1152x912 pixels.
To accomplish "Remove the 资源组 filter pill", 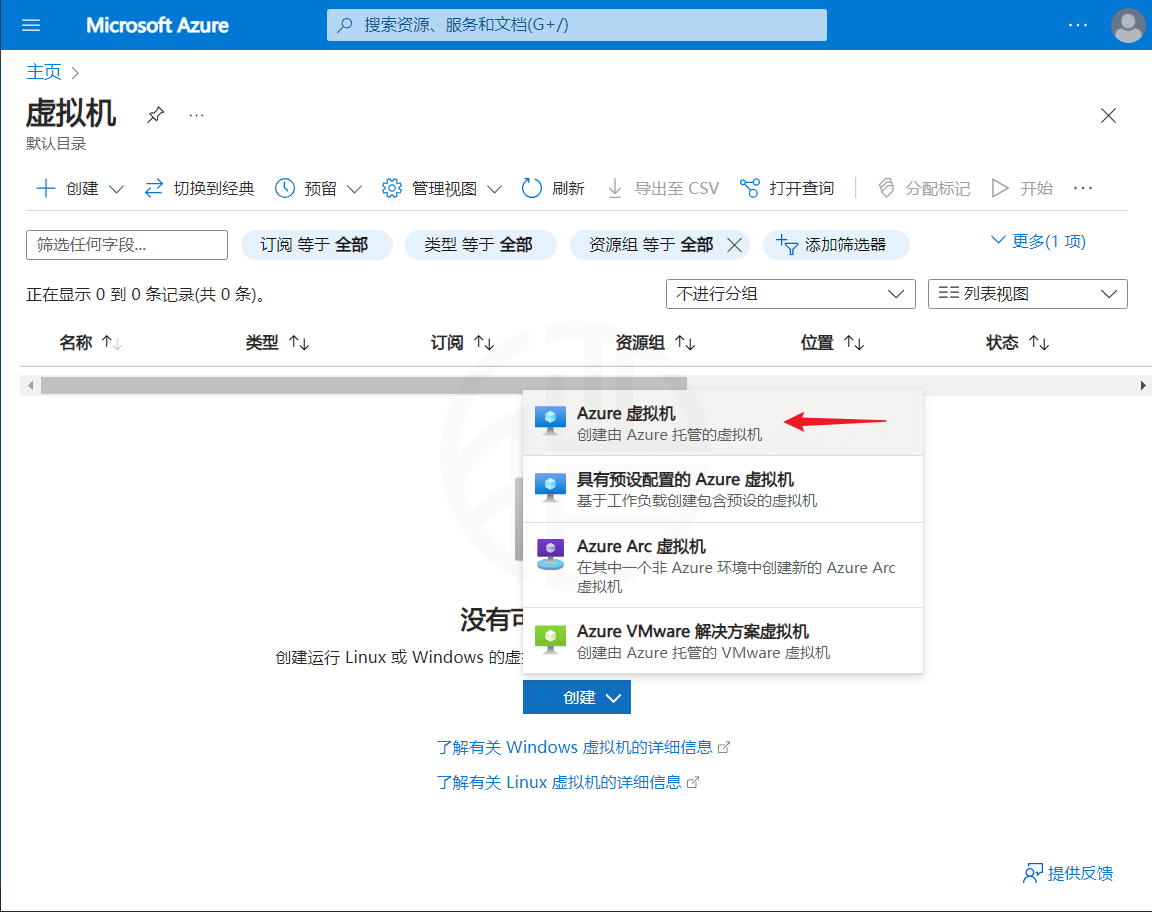I will tap(734, 245).
